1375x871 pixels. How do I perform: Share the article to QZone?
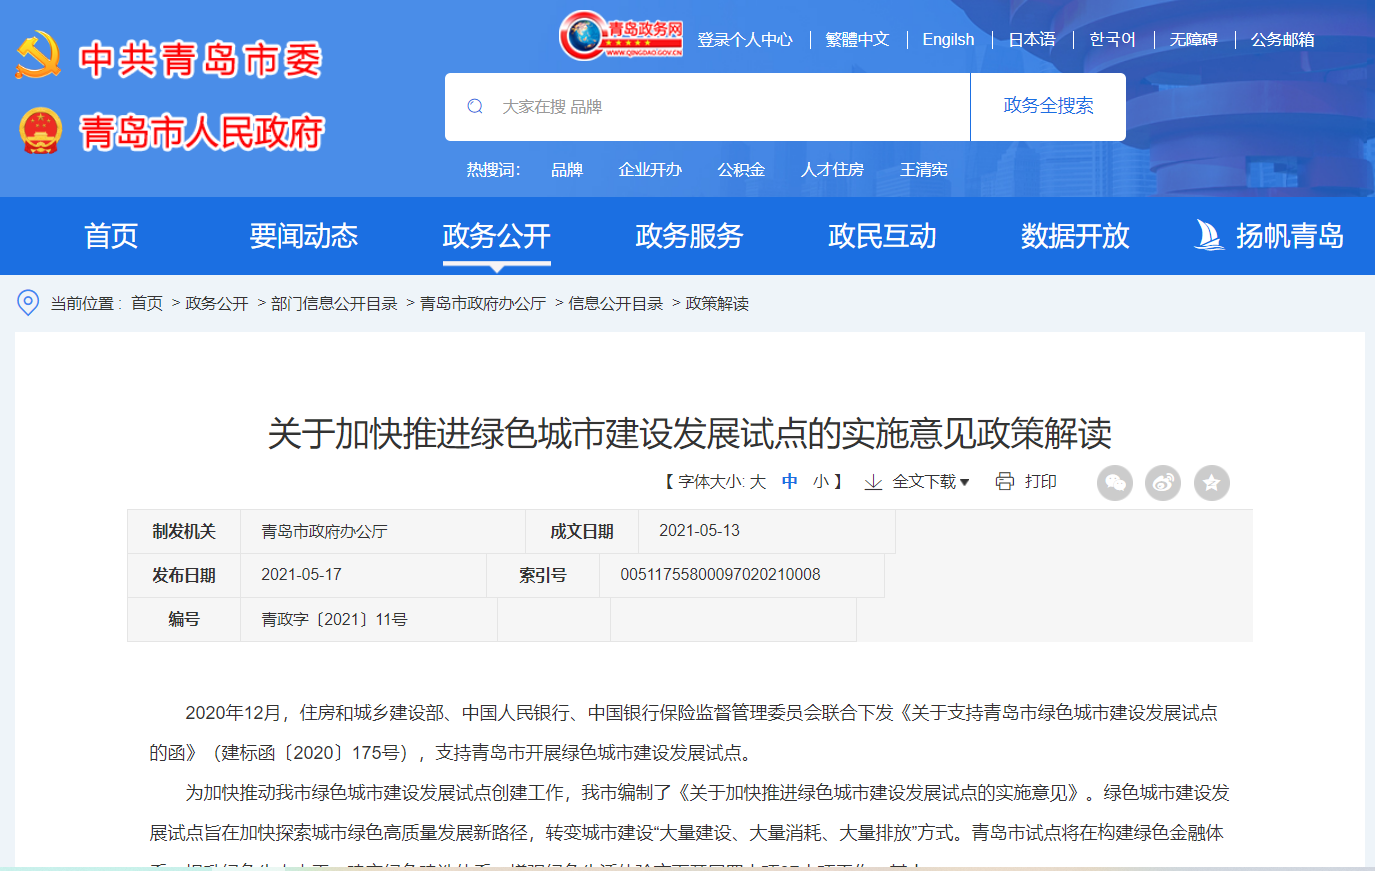[x=1211, y=483]
